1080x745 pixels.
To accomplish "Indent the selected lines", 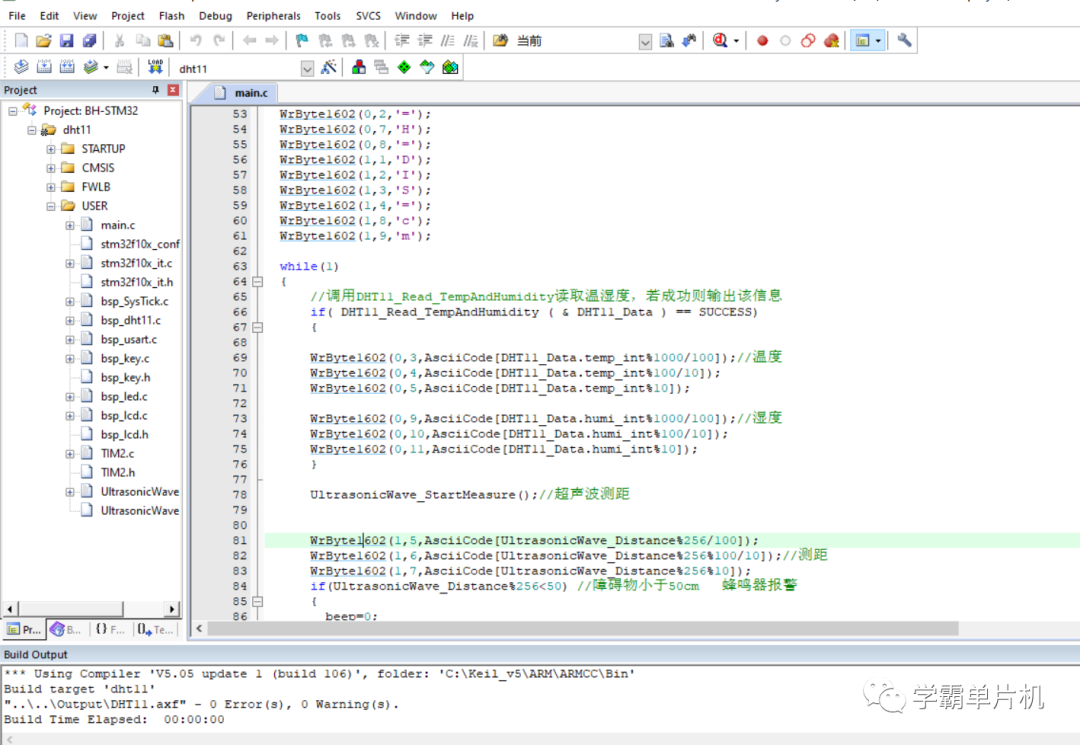I will pyautogui.click(x=402, y=41).
